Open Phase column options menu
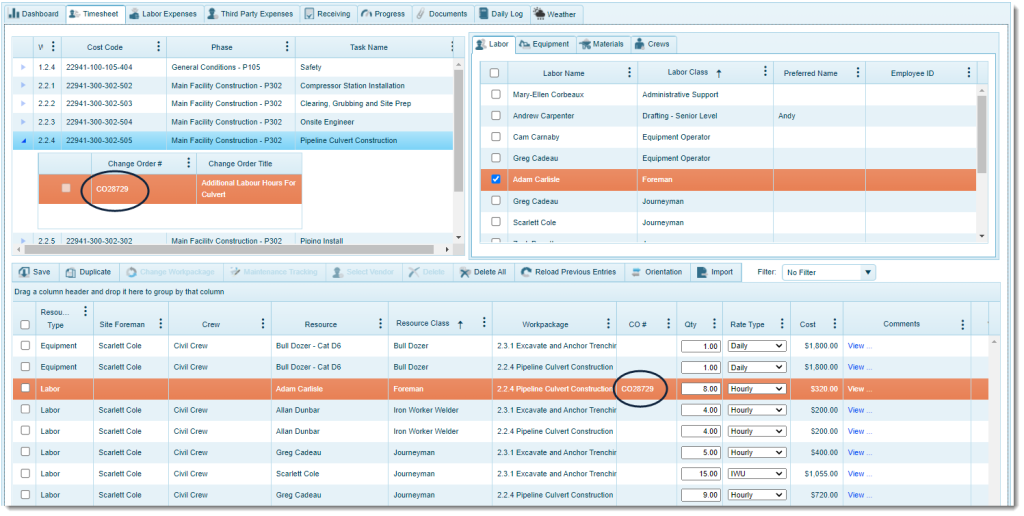Screen dimensions: 1024x516 [287, 46]
